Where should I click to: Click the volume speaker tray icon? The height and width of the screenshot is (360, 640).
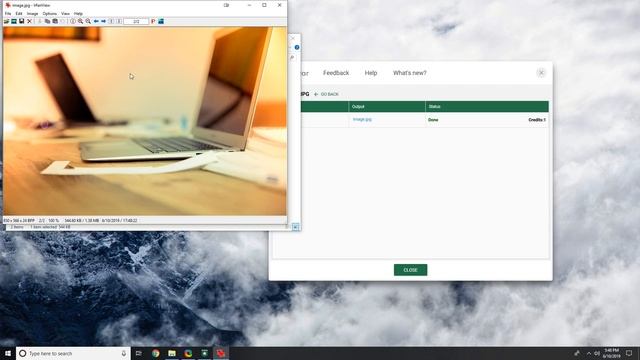pos(597,353)
